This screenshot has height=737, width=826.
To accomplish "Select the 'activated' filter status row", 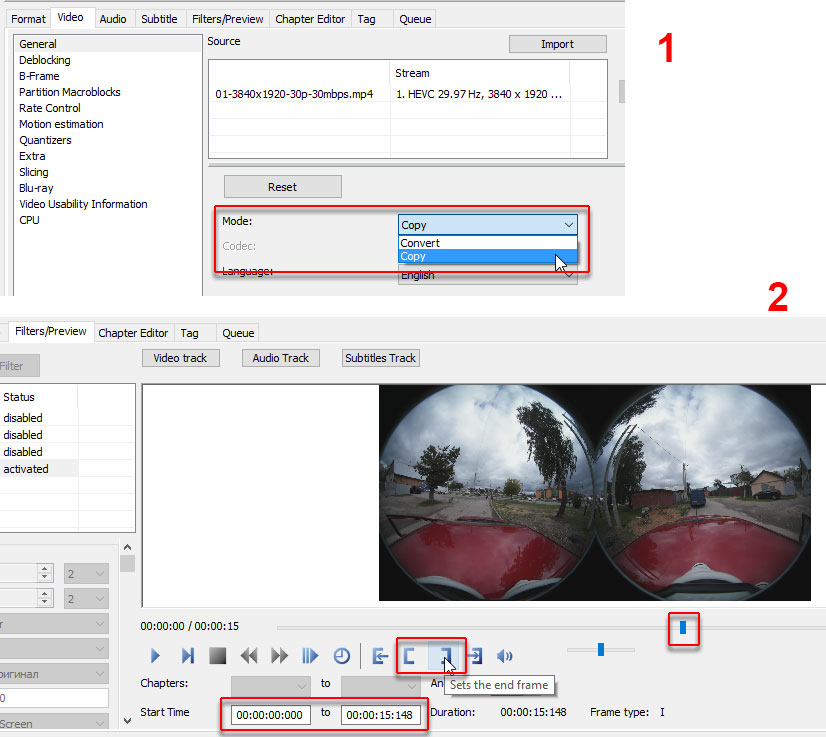I will click(x=39, y=469).
